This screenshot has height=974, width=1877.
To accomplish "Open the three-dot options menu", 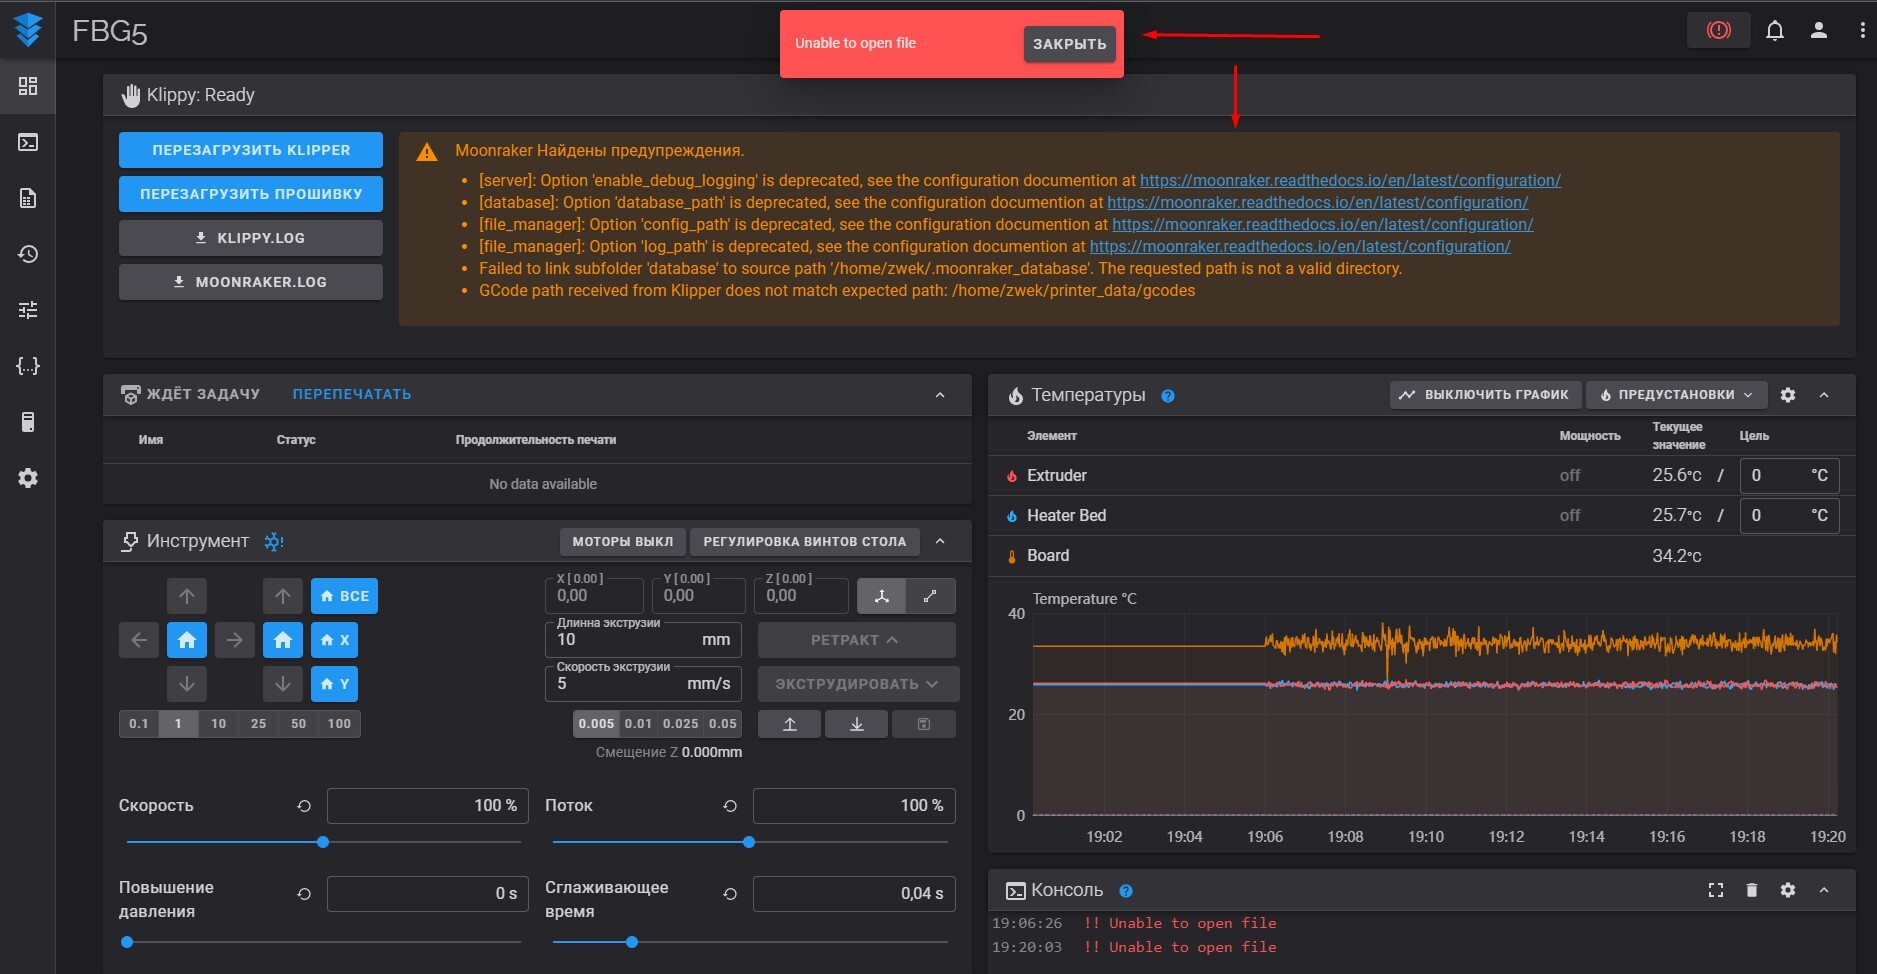I will click(1862, 31).
